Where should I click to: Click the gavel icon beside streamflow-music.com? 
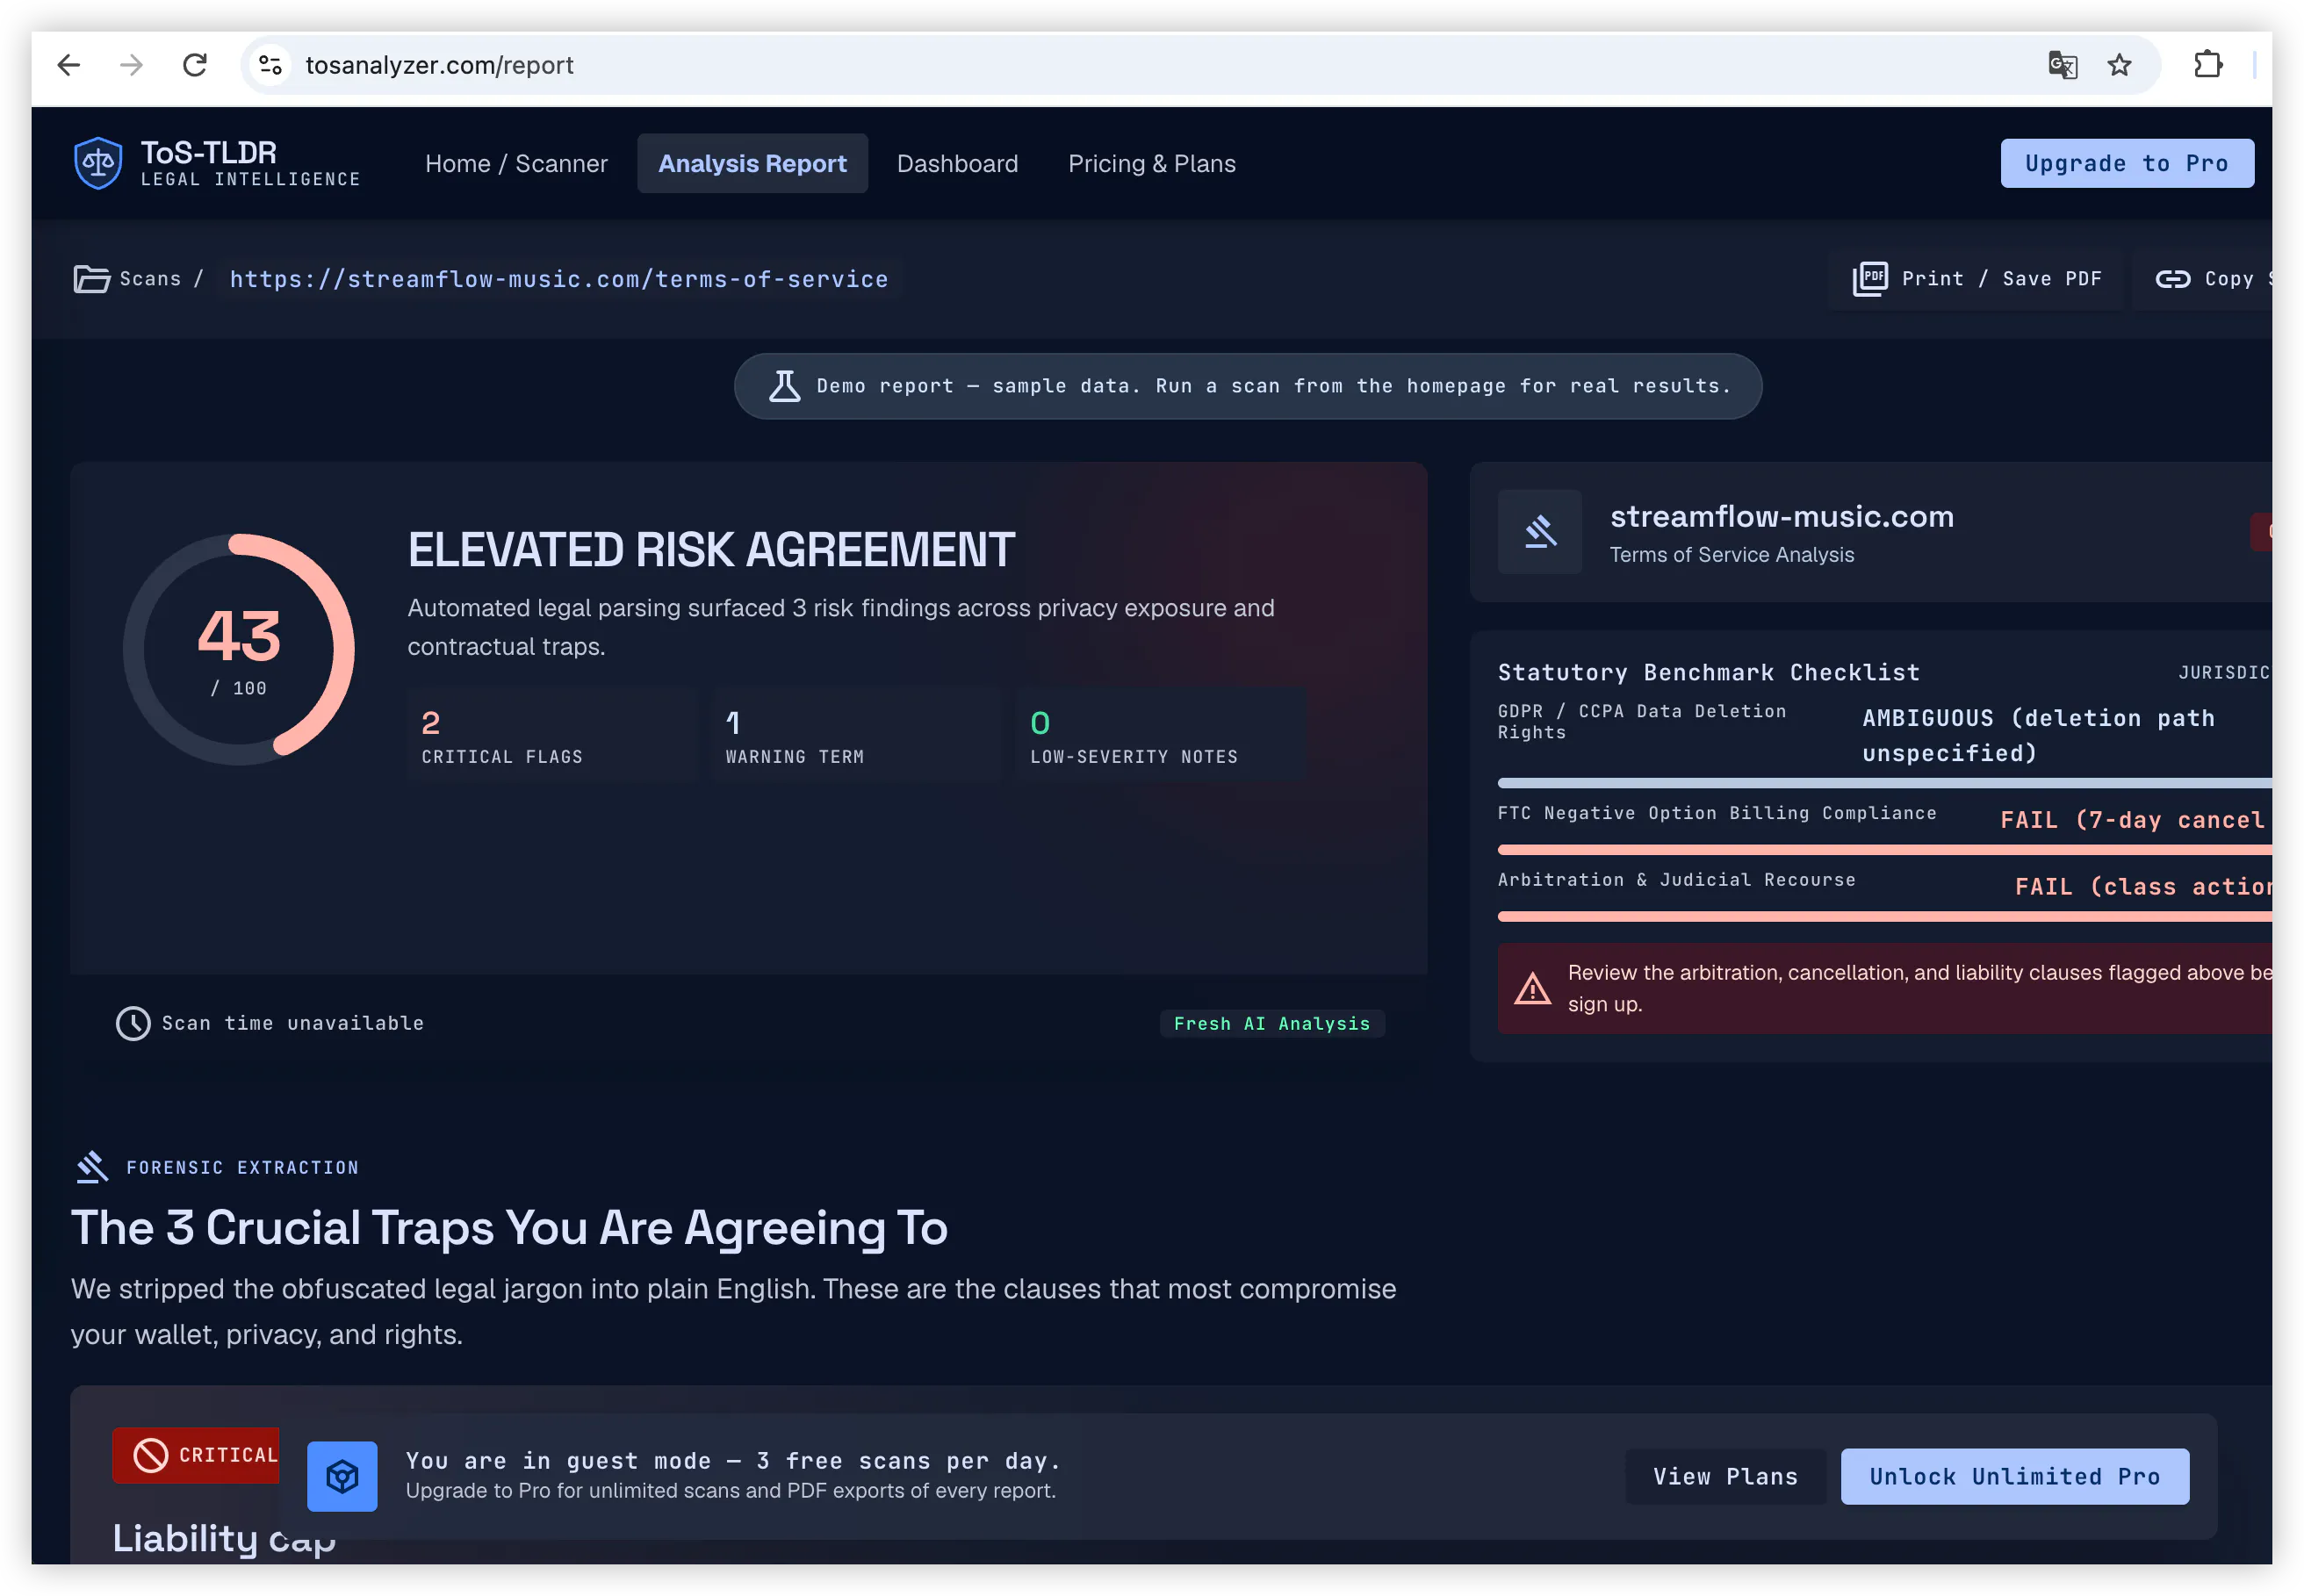(1540, 531)
